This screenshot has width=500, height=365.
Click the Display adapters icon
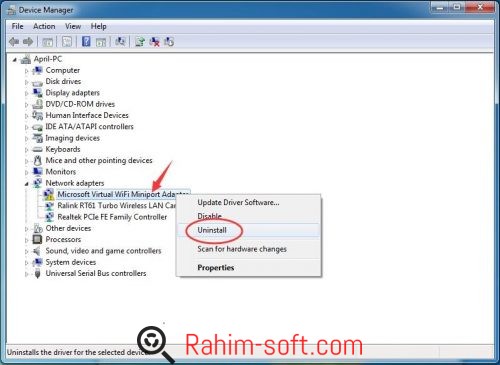38,93
